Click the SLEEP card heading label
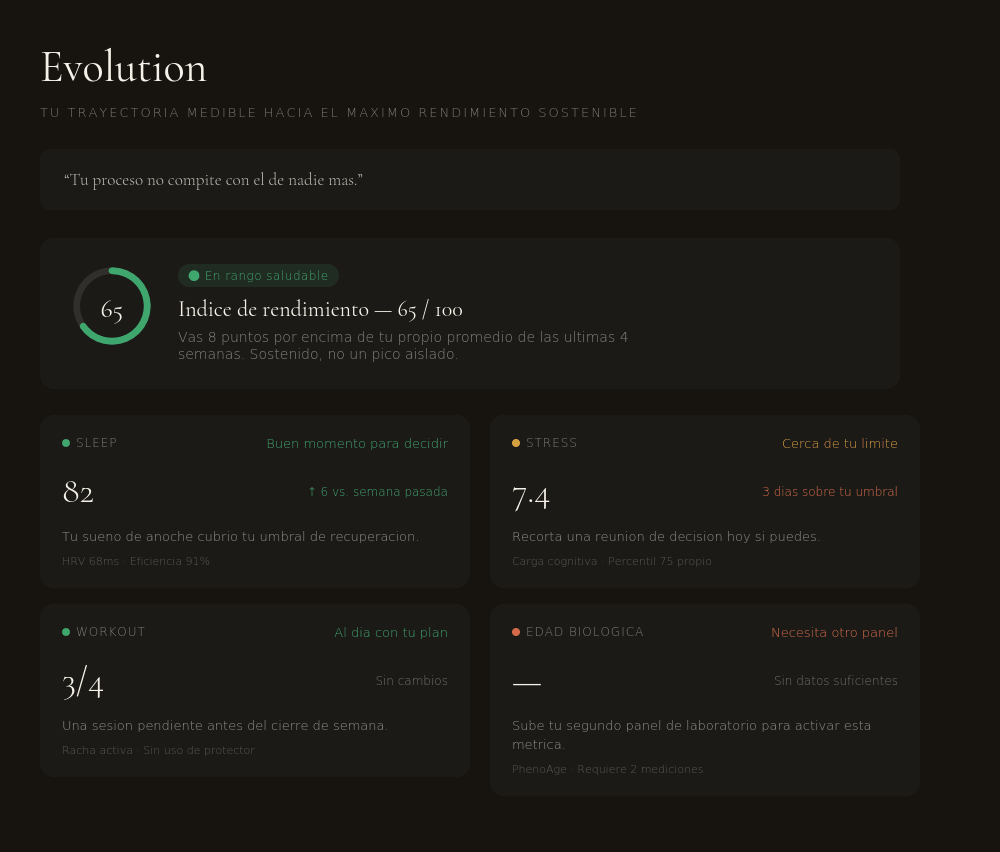Screen dimensions: 1000x852 click(x=96, y=443)
